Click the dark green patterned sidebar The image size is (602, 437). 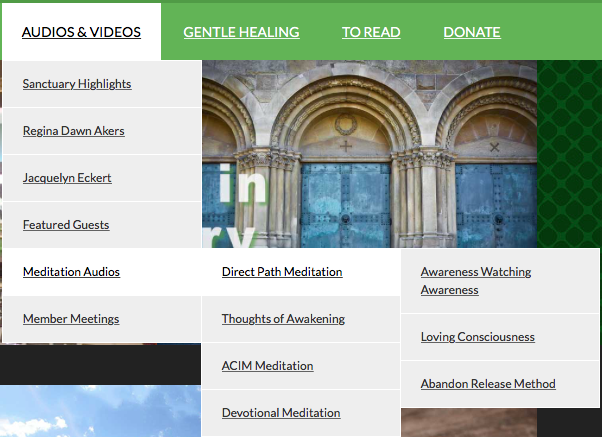pyautogui.click(x=569, y=154)
